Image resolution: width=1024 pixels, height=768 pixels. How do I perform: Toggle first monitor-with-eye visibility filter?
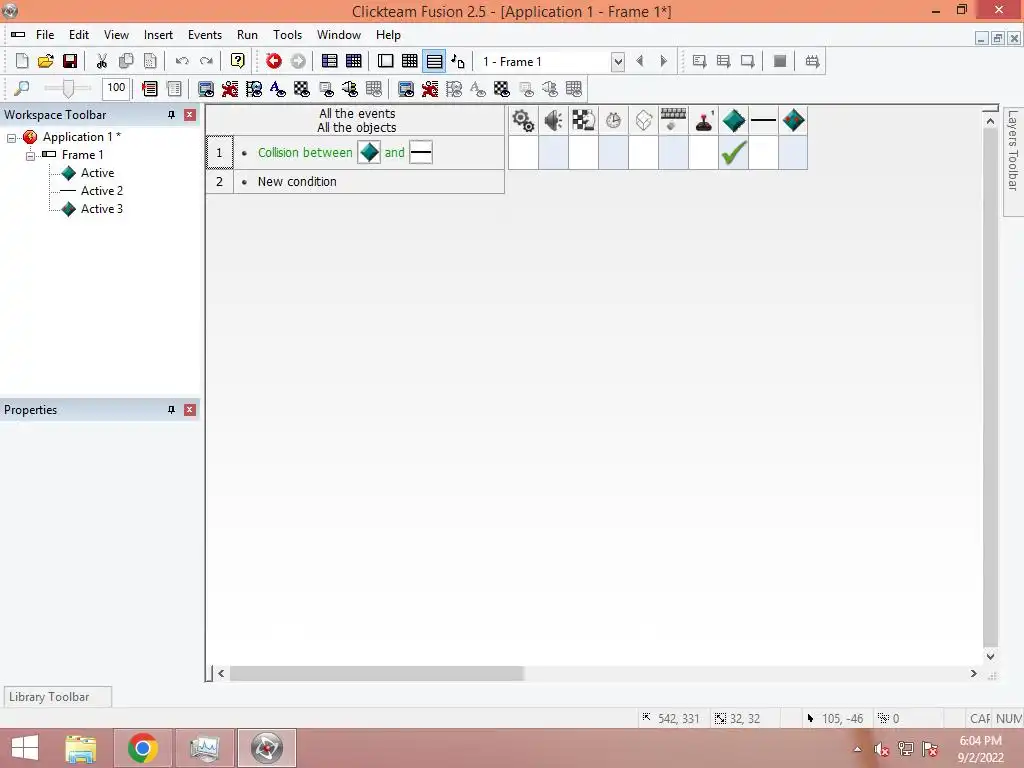pyautogui.click(x=206, y=89)
